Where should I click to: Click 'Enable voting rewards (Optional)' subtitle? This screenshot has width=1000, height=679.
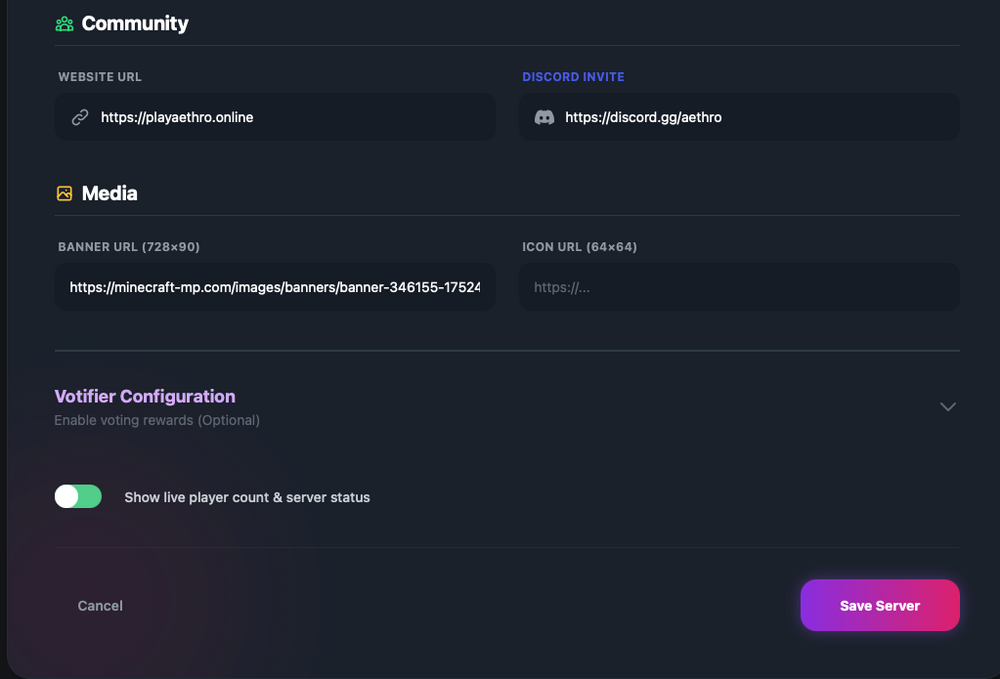[x=157, y=420]
